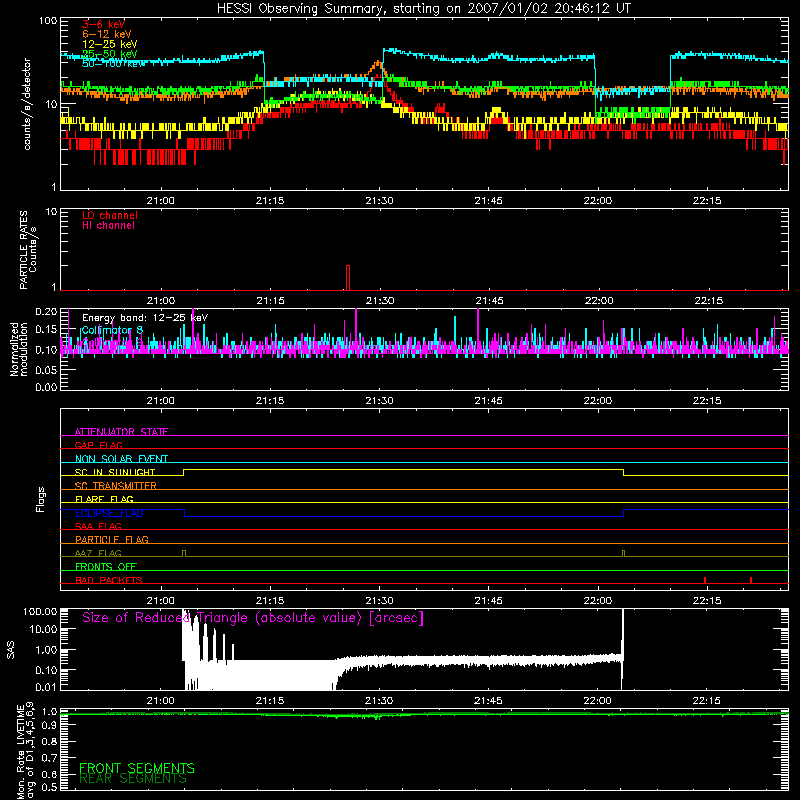Click the 0.9 label on livetime y-axis
This screenshot has width=800, height=800.
pos(50,726)
